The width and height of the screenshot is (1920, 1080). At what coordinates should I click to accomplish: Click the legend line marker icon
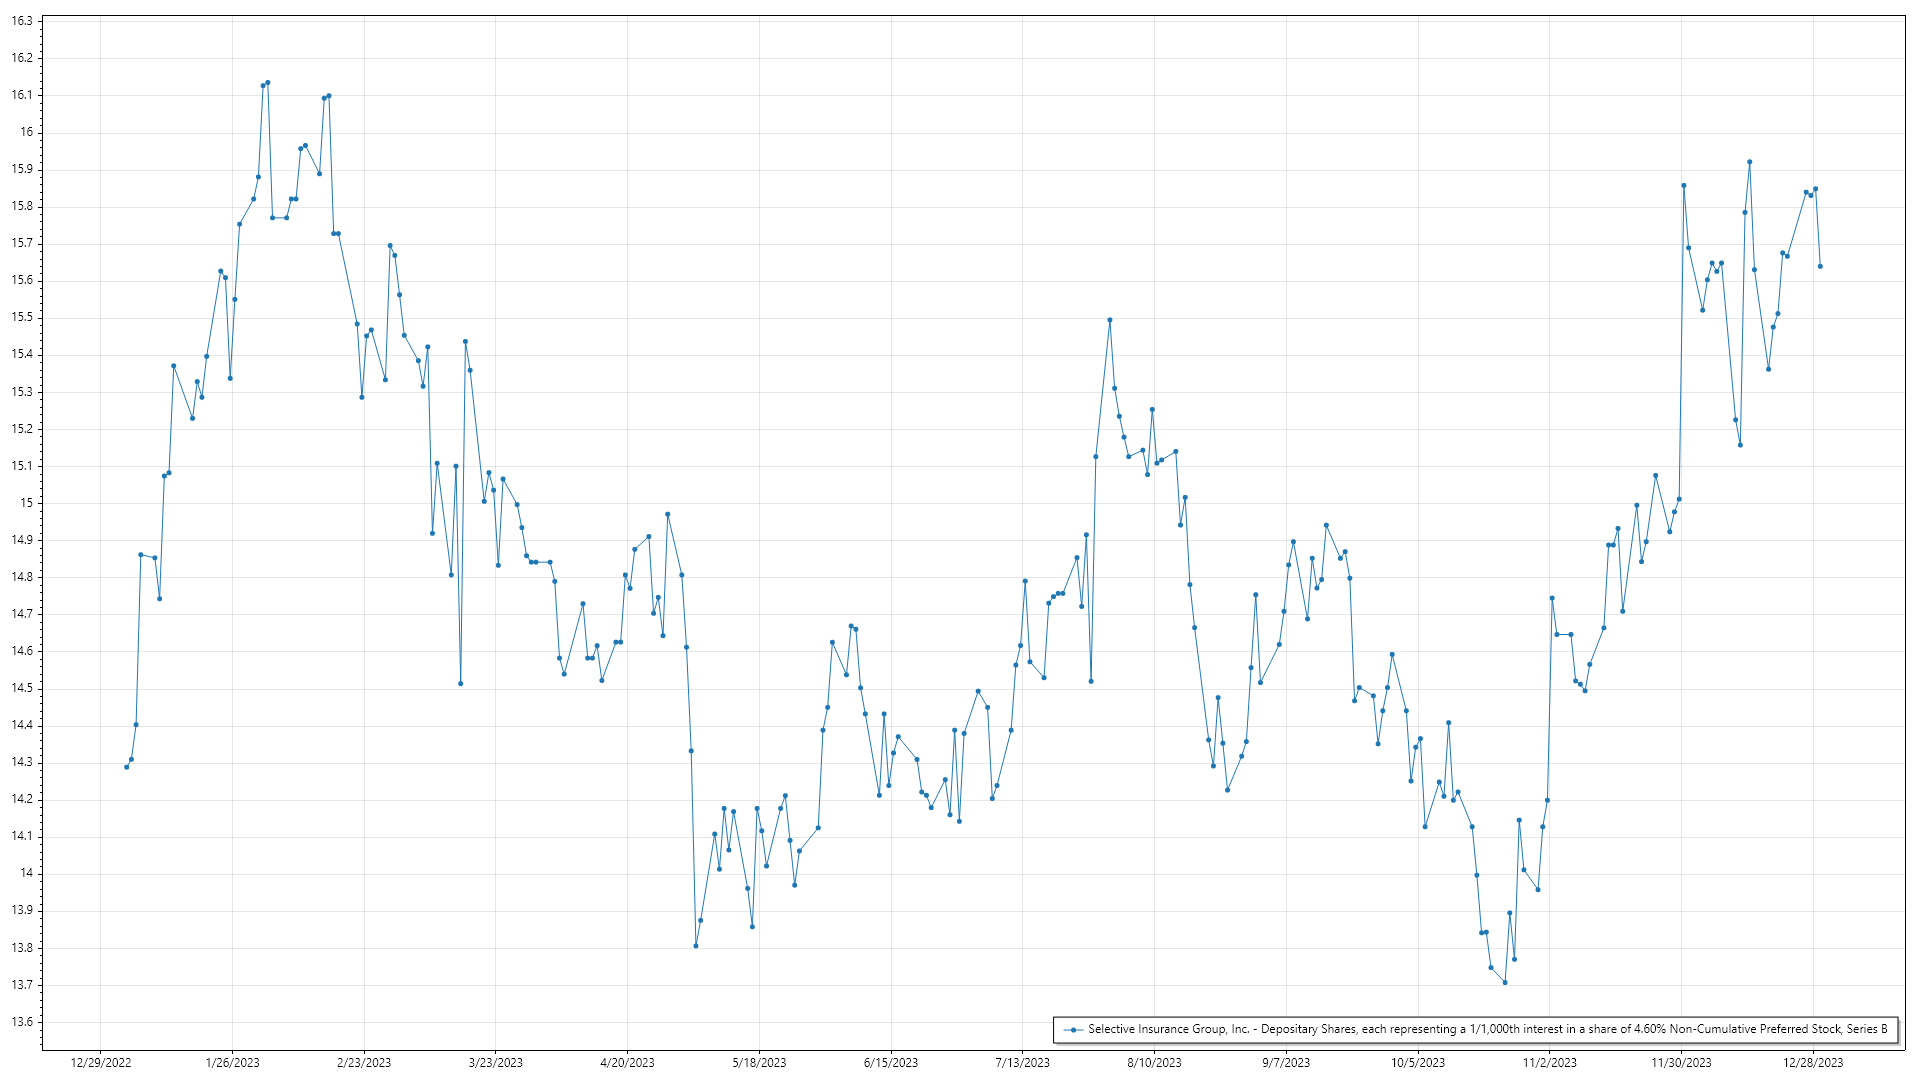click(x=1073, y=1030)
